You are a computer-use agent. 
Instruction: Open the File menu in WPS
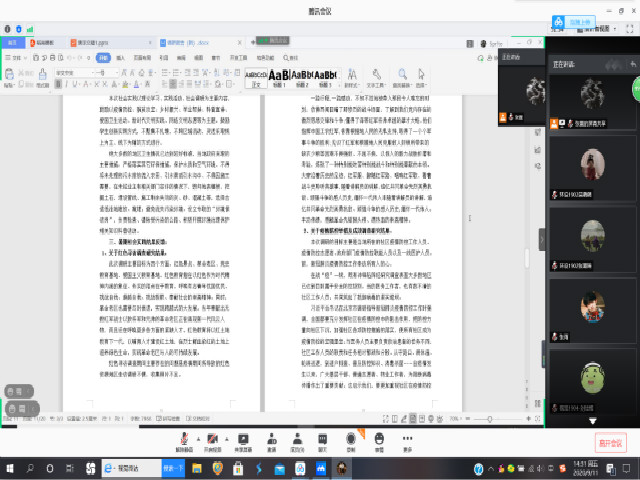pyautogui.click(x=14, y=58)
